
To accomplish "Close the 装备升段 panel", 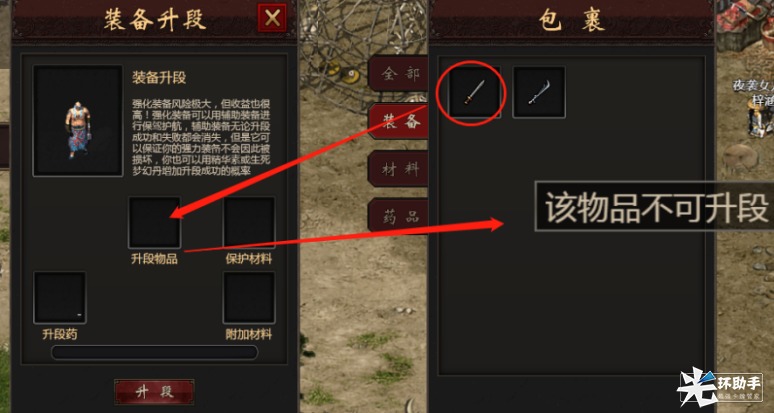I will 272,18.
